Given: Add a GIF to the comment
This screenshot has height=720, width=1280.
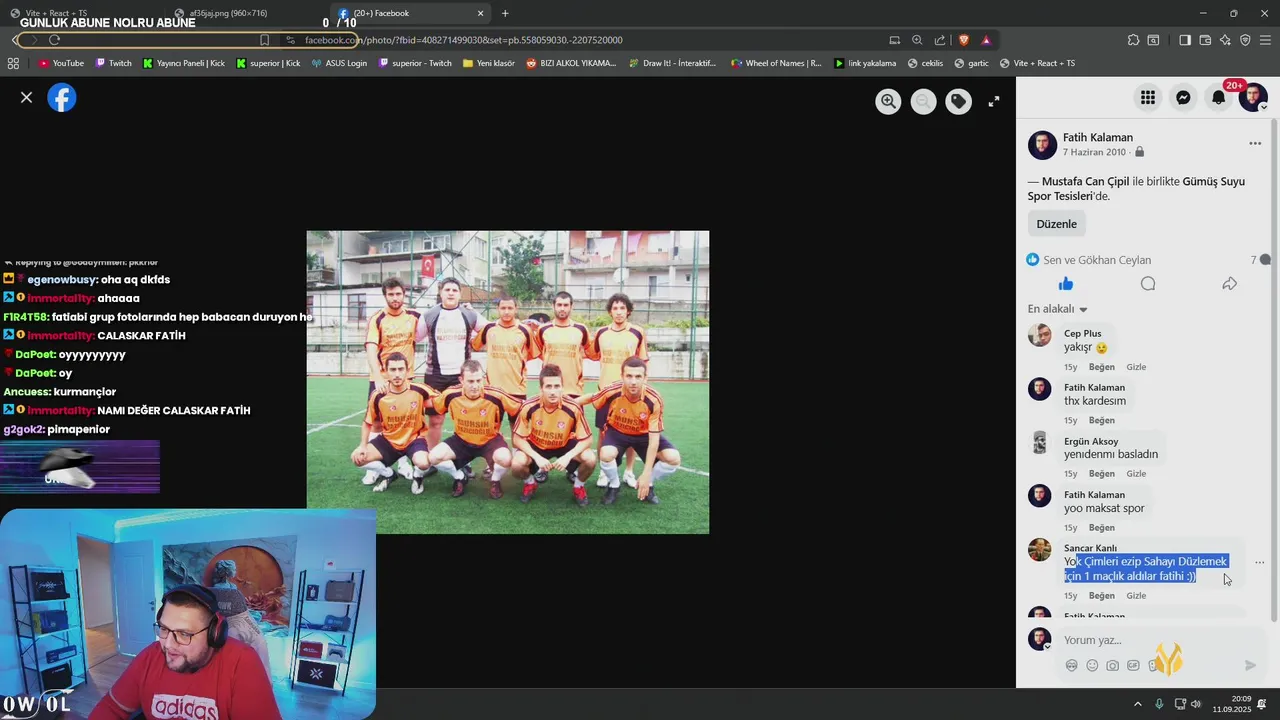Looking at the screenshot, I should (x=1133, y=666).
